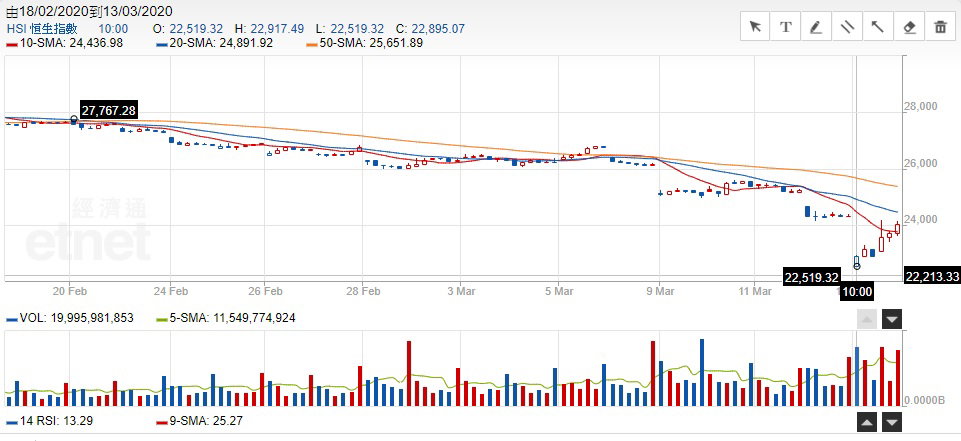961x441 pixels.
Task: Click the dark down arrow beside VOL panel
Action: [892, 319]
